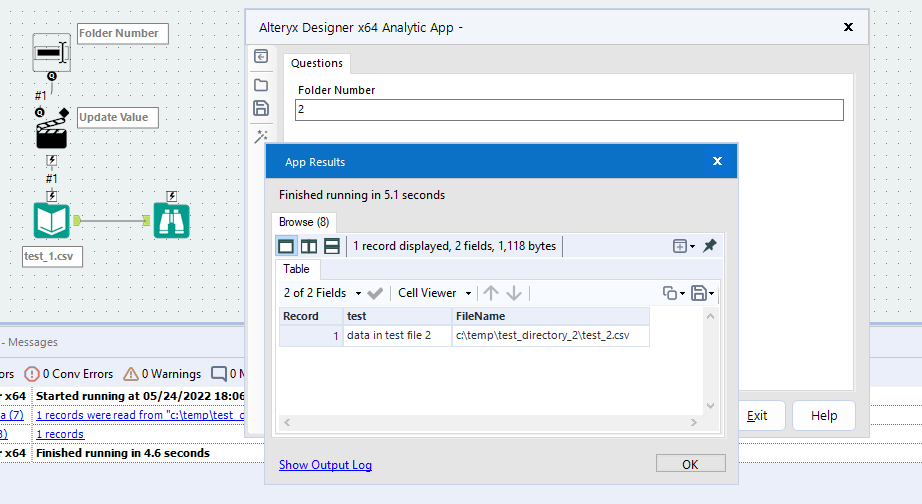Switch to single-pane results view

[286, 245]
